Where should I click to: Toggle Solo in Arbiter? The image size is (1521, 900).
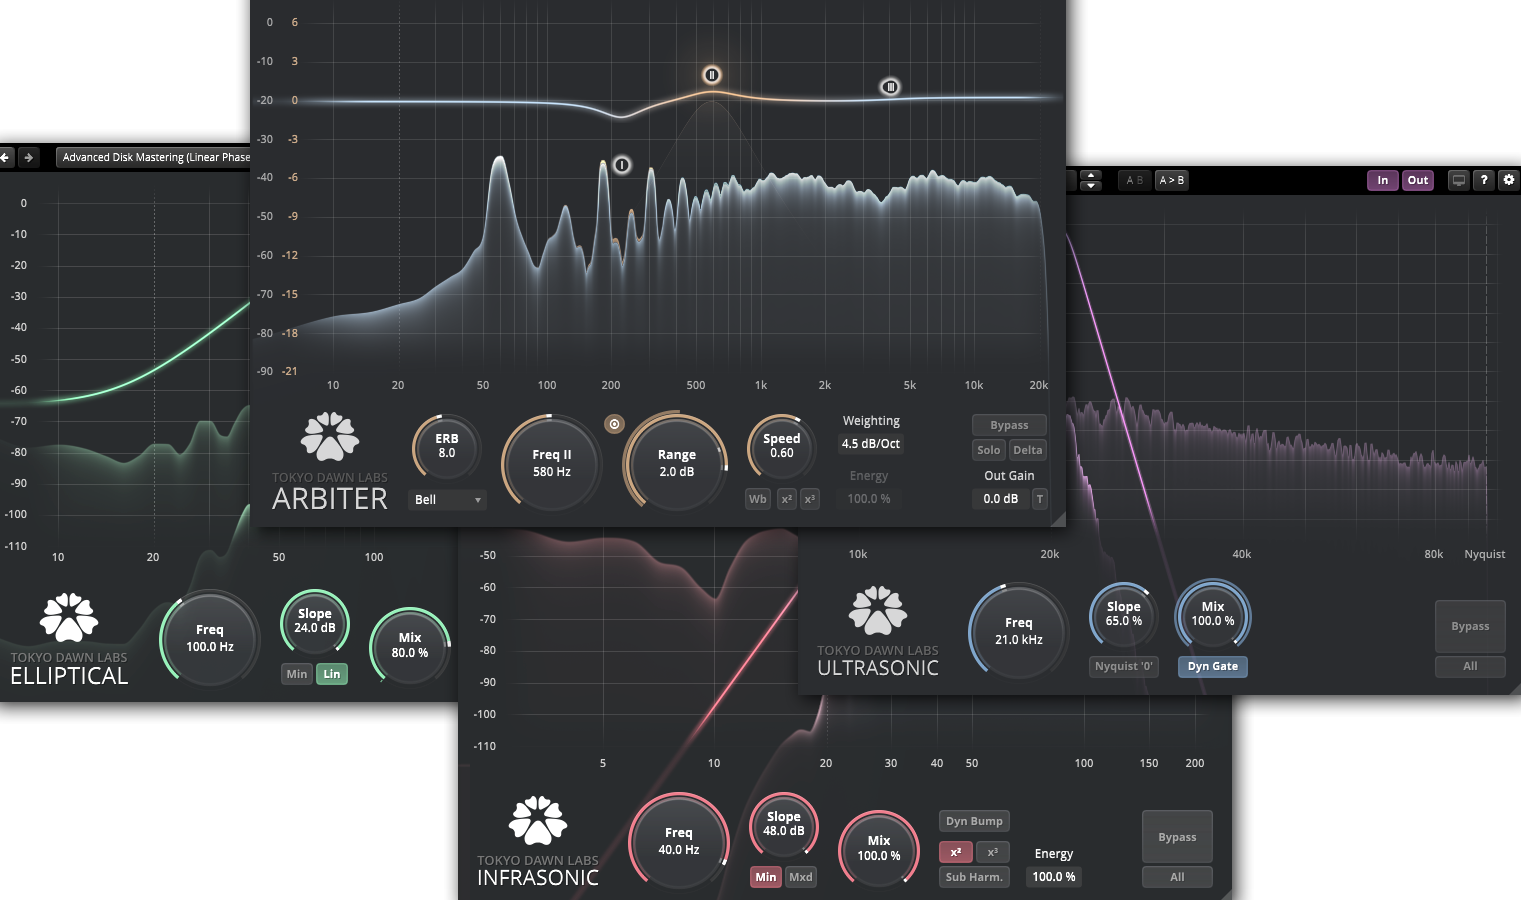[988, 450]
